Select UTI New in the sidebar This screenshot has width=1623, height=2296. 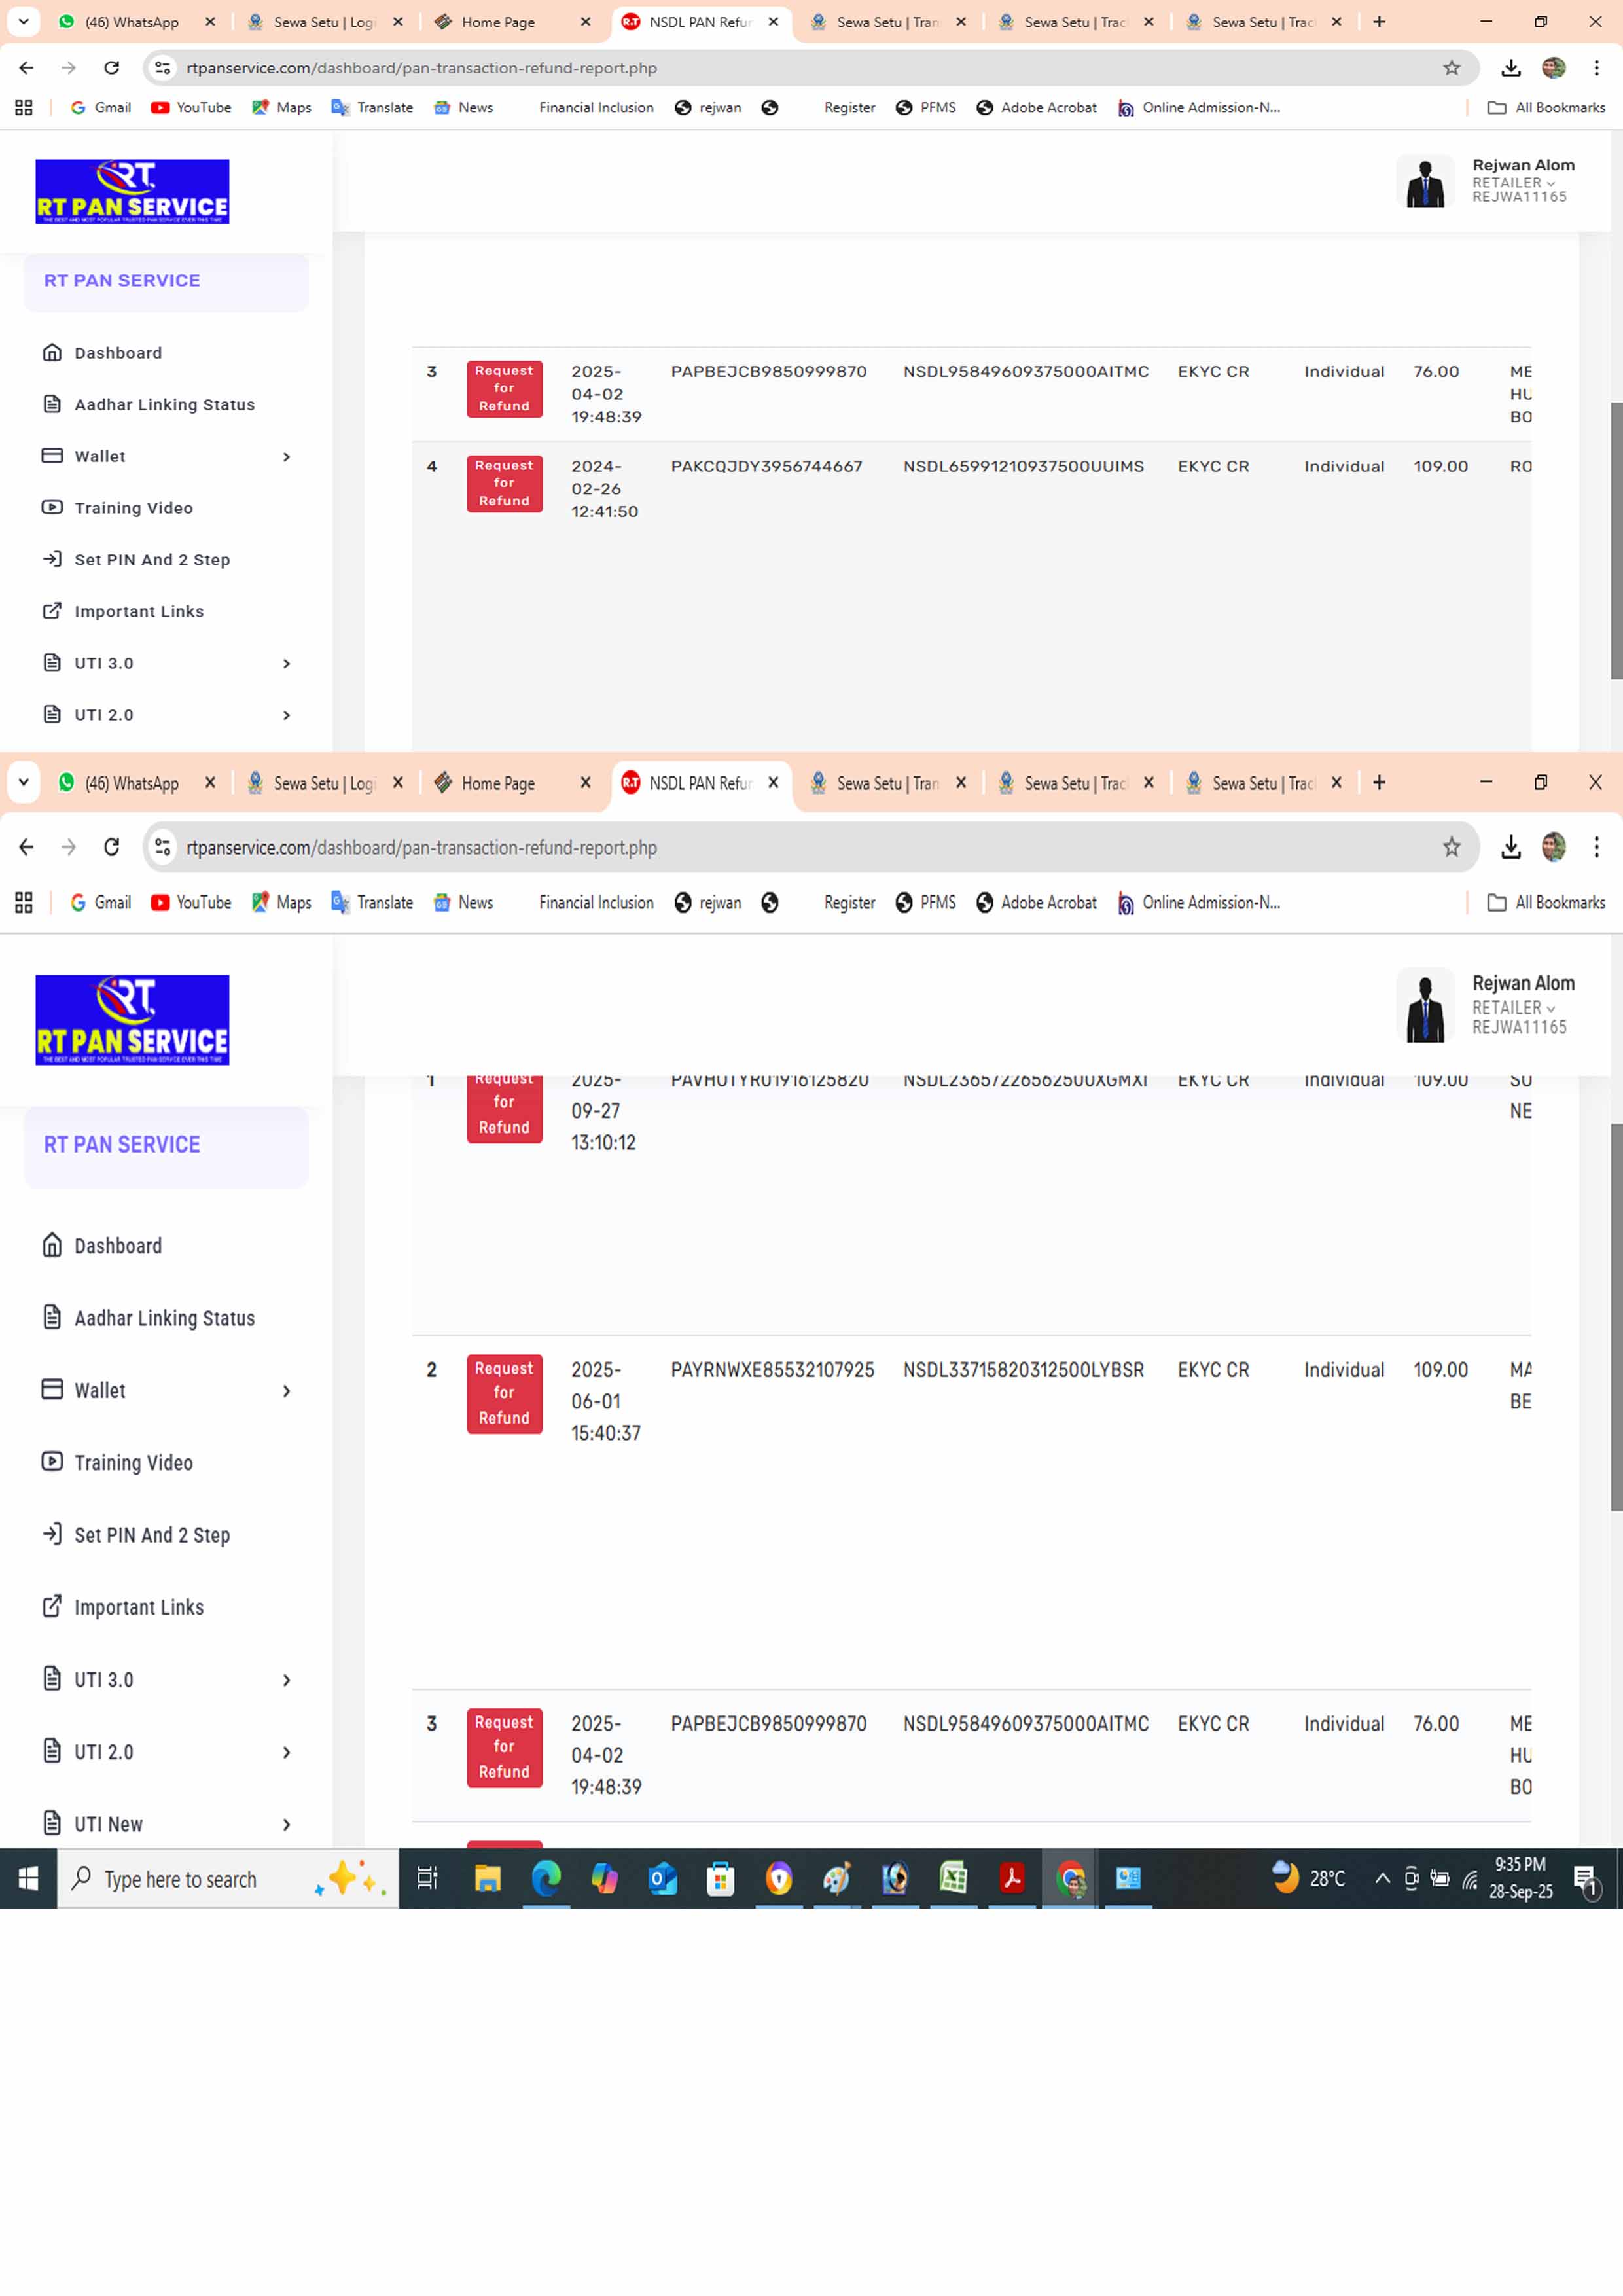[x=108, y=1824]
